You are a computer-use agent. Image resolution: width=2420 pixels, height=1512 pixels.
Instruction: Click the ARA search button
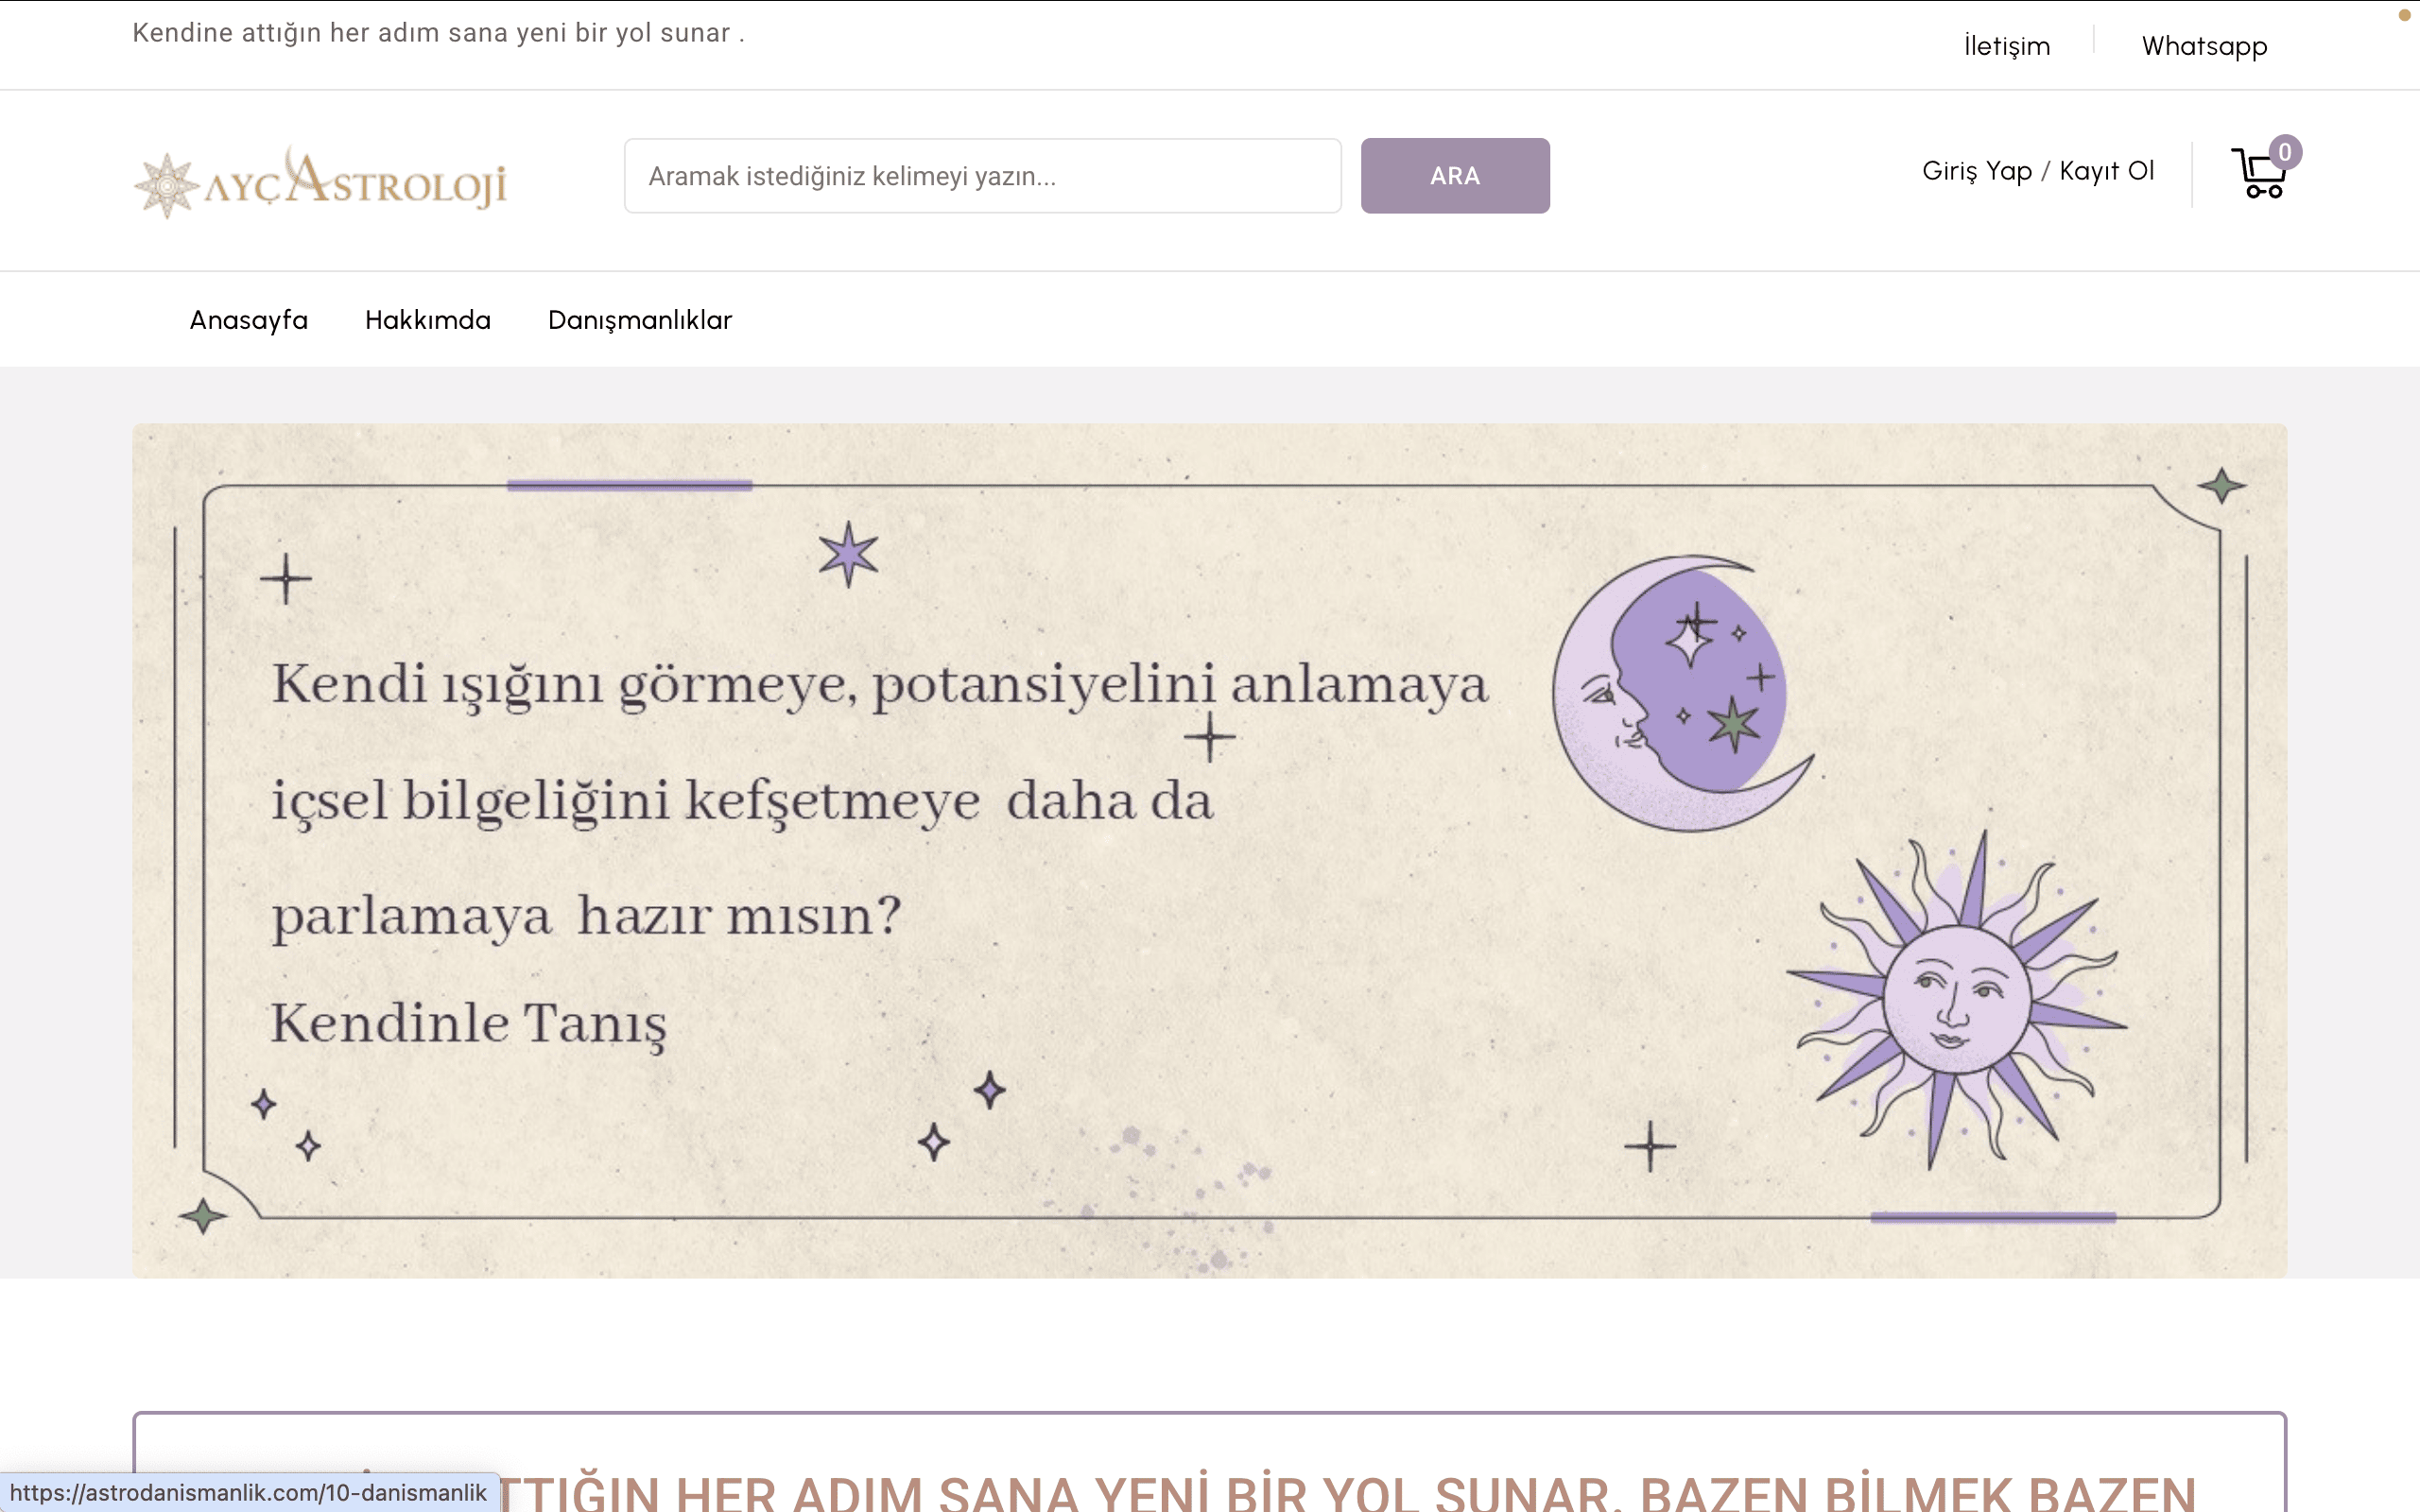click(1455, 176)
